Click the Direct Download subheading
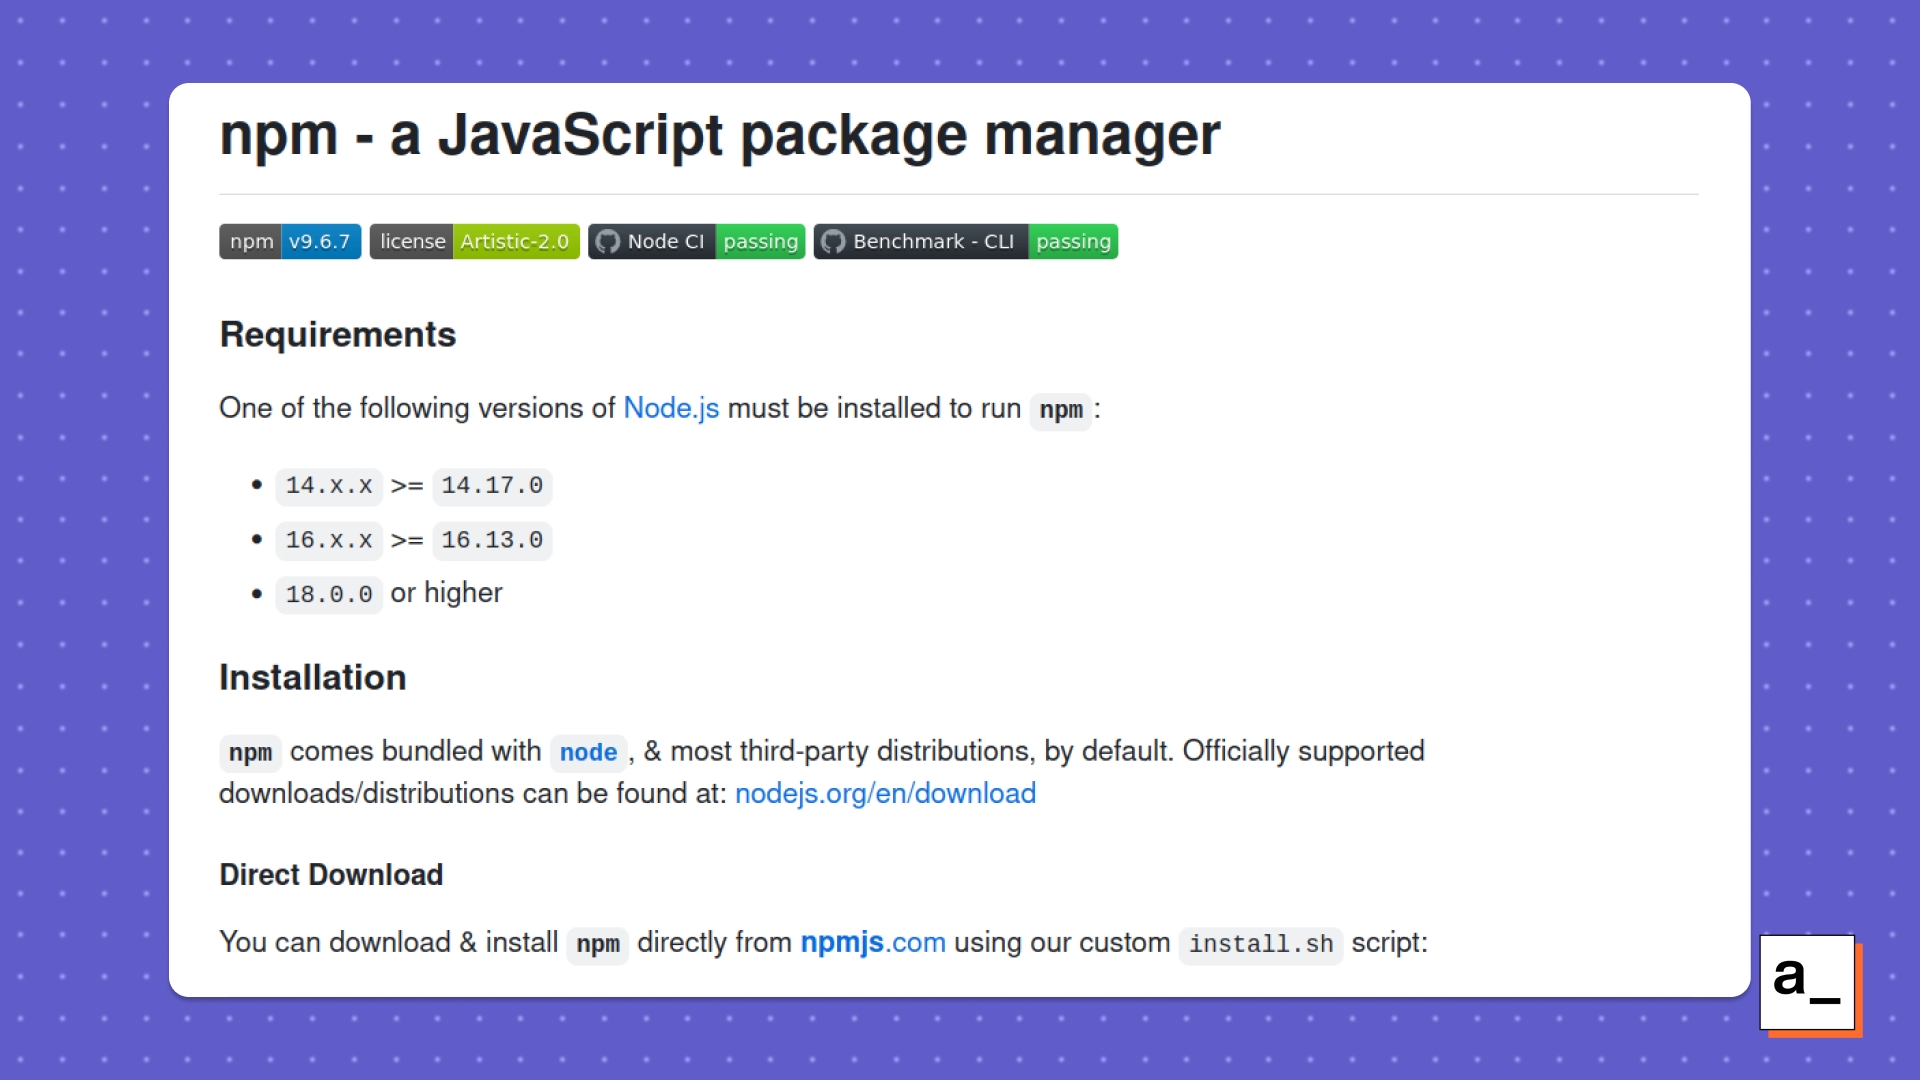 coord(331,874)
